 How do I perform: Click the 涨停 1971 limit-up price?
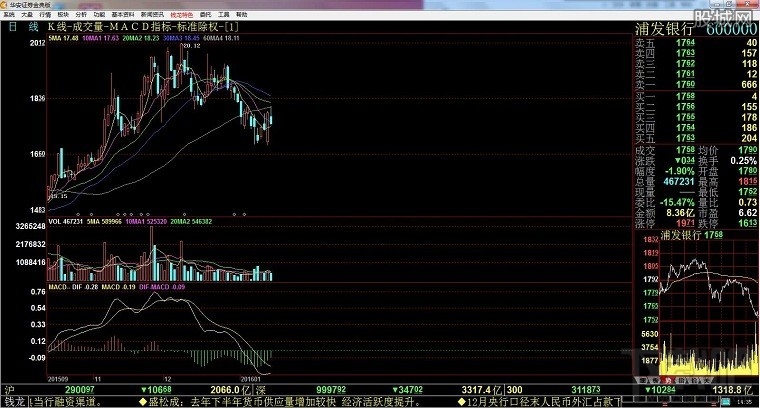[685, 223]
